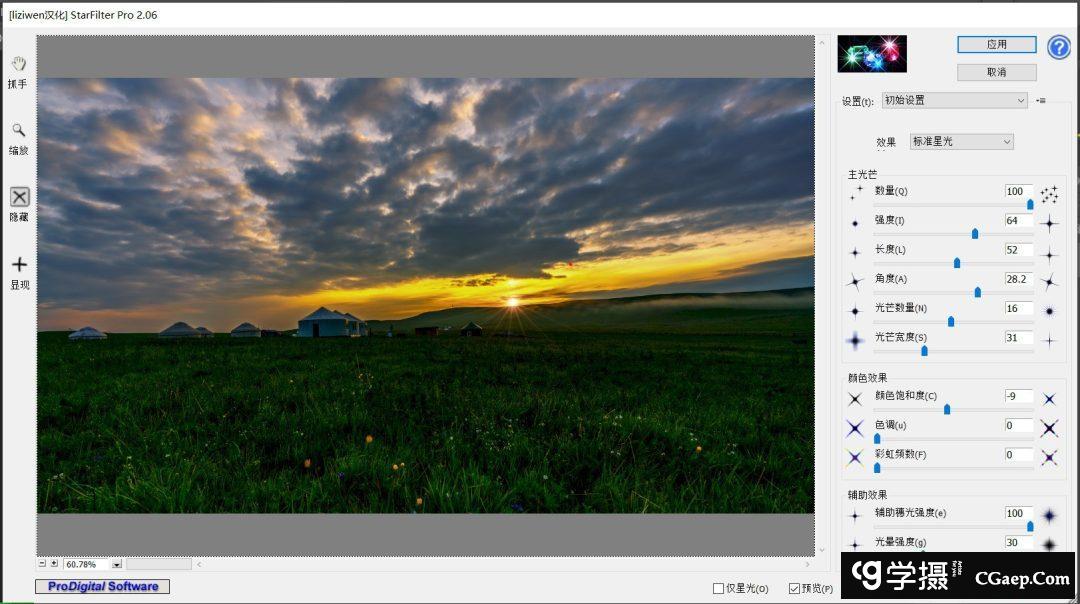This screenshot has width=1080, height=604.
Task: Click the 角度 angle value field
Action: [x=1018, y=279]
